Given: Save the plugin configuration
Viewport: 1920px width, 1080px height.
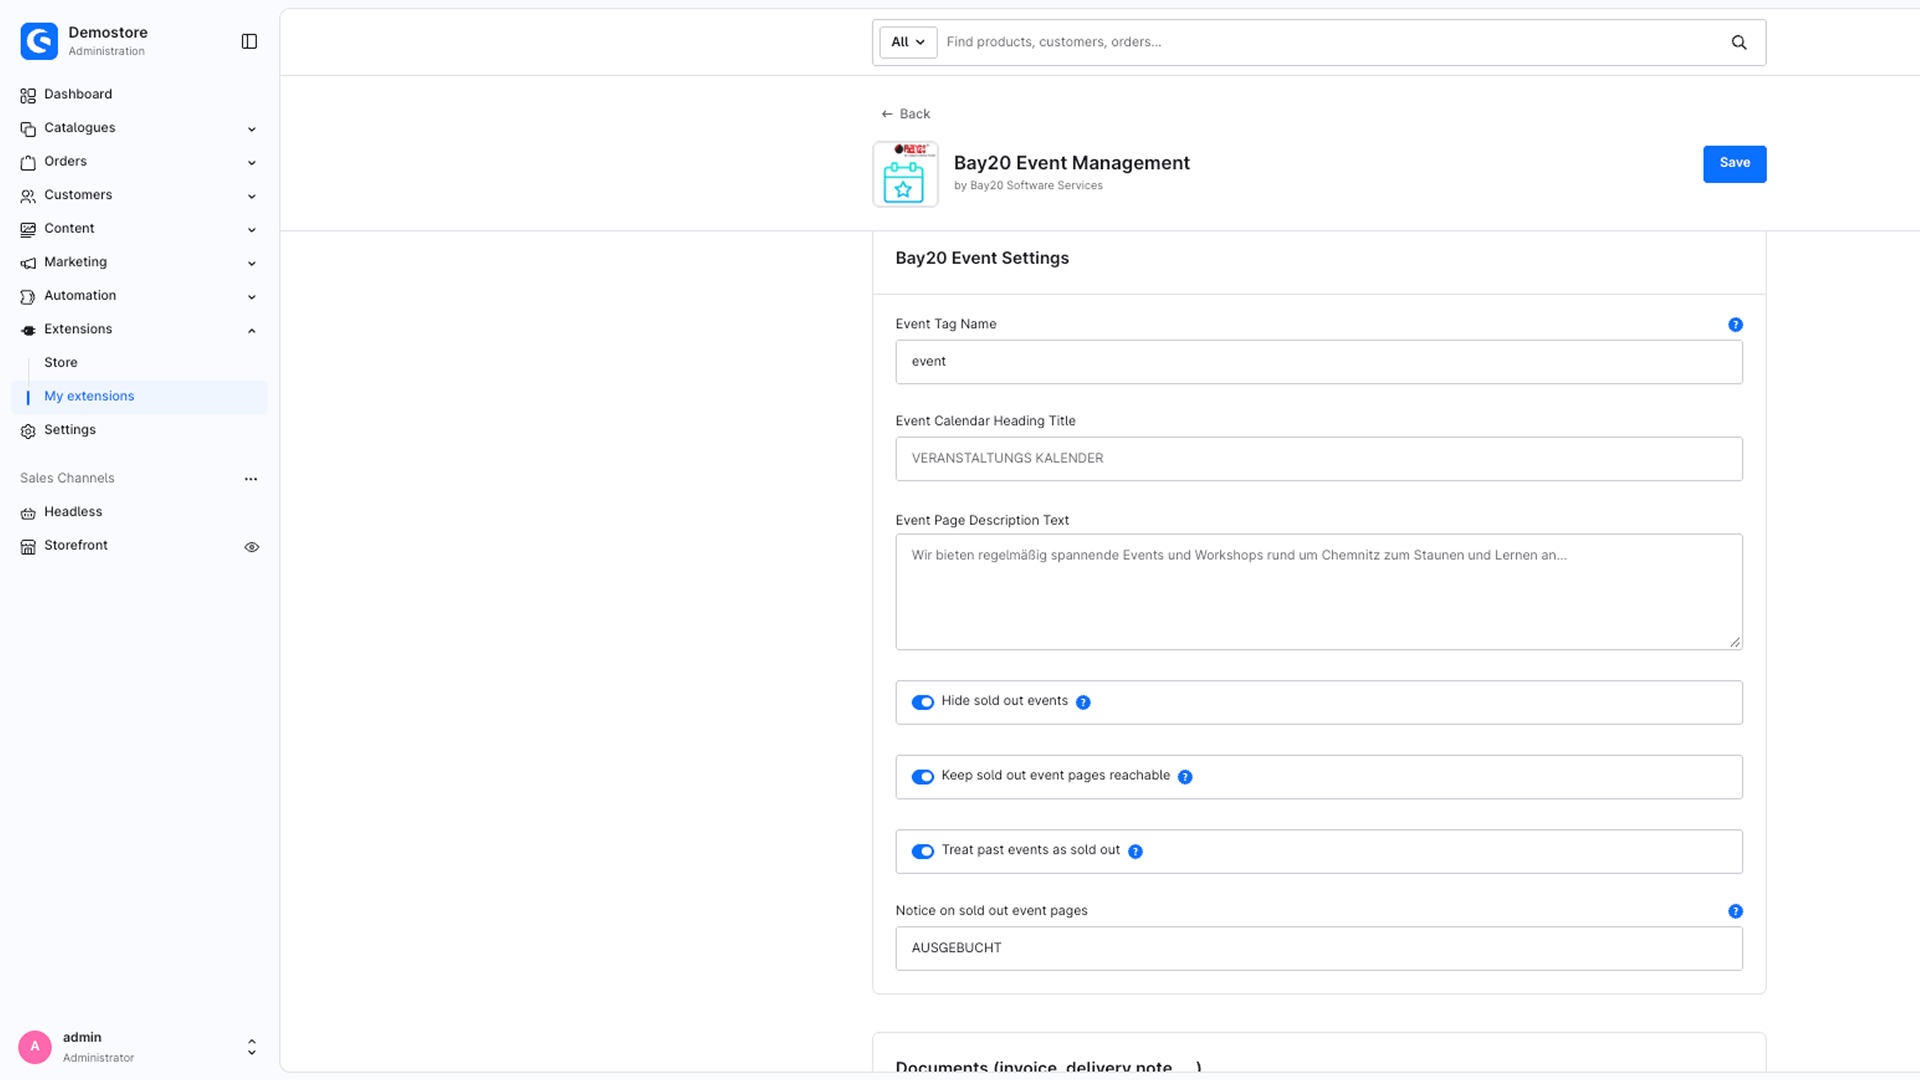Looking at the screenshot, I should coord(1734,164).
